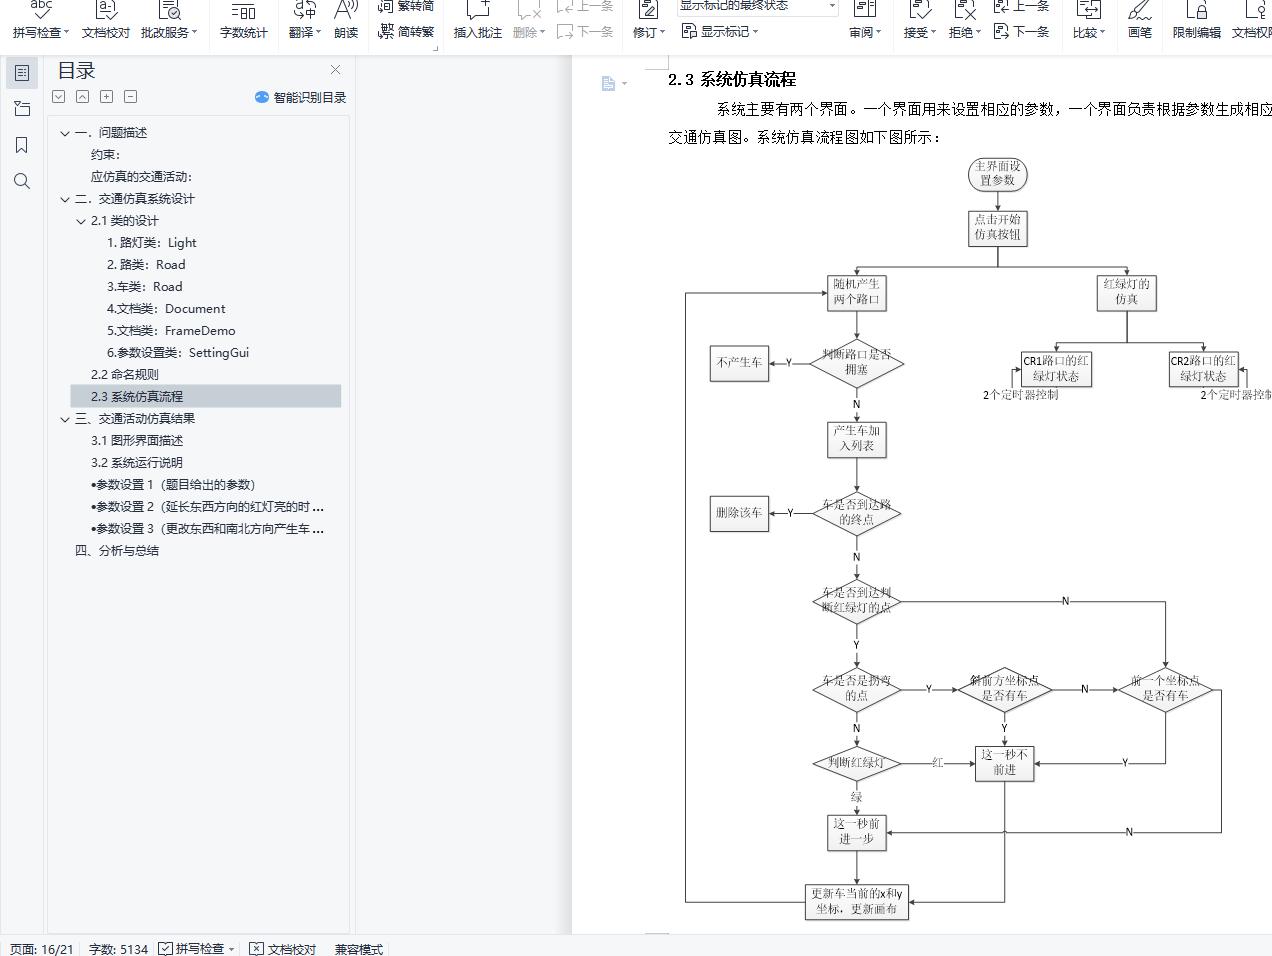1272x956 pixels.
Task: Collapse the 三、交通活动仿真结果 section
Action: coord(65,419)
